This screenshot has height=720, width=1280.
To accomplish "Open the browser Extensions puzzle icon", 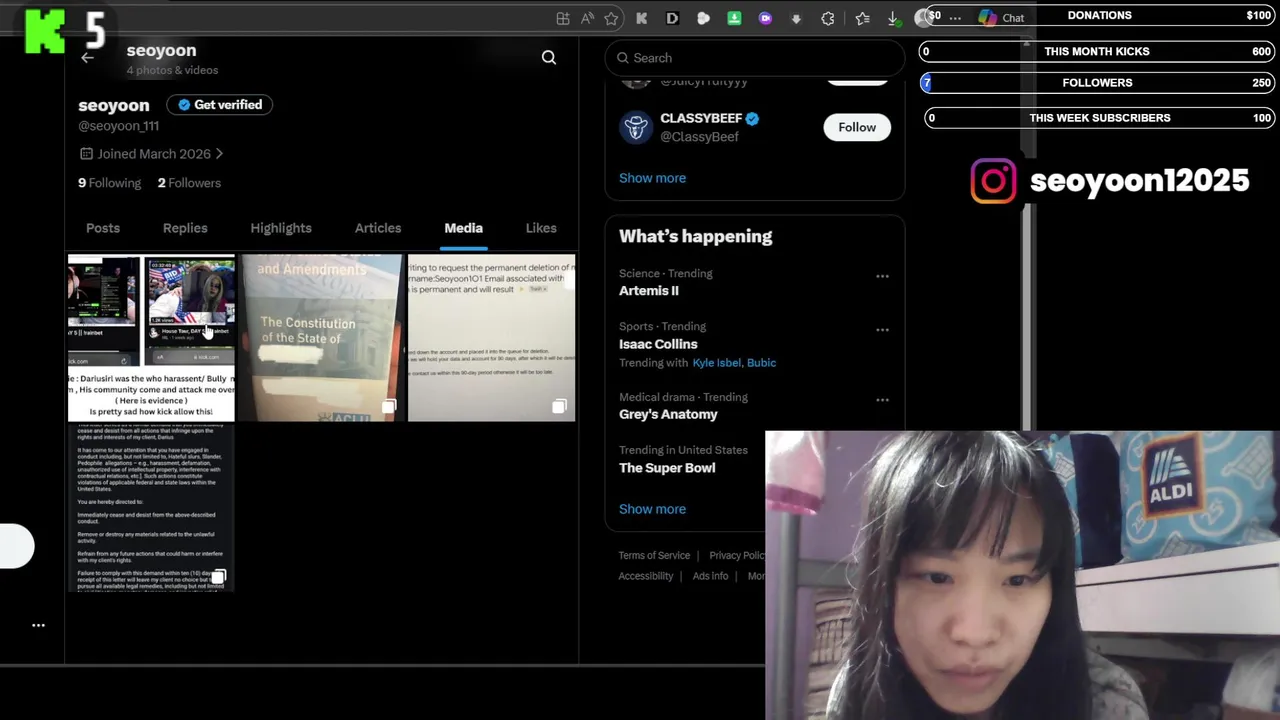I will pos(828,18).
